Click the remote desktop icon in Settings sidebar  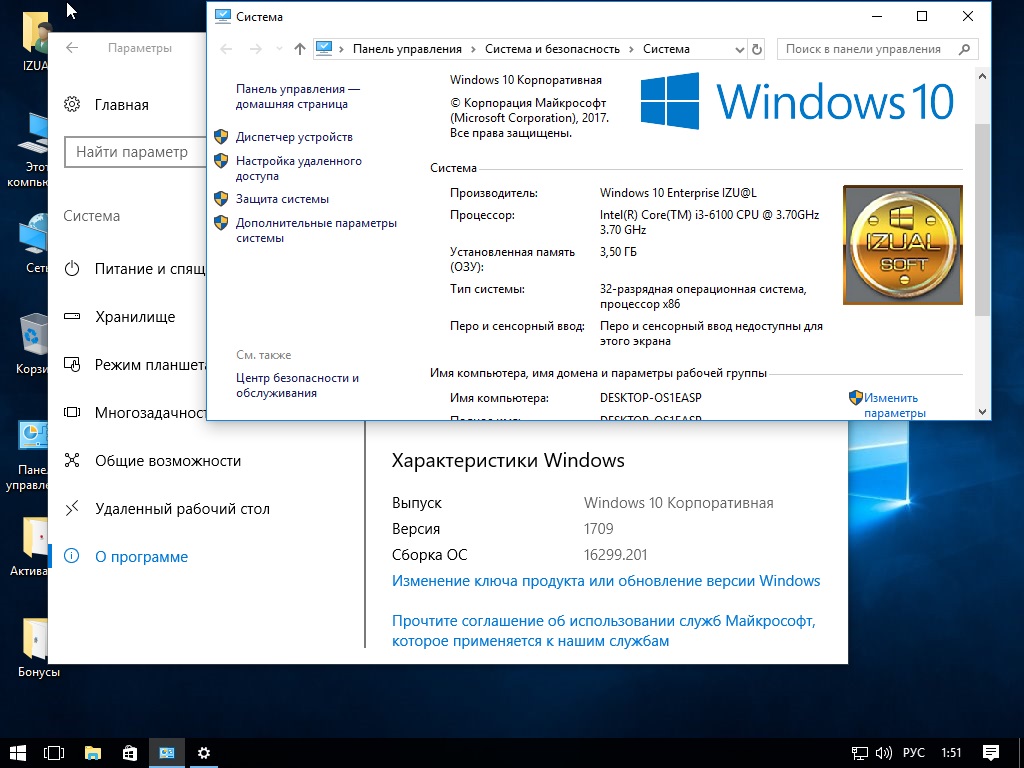pos(72,508)
